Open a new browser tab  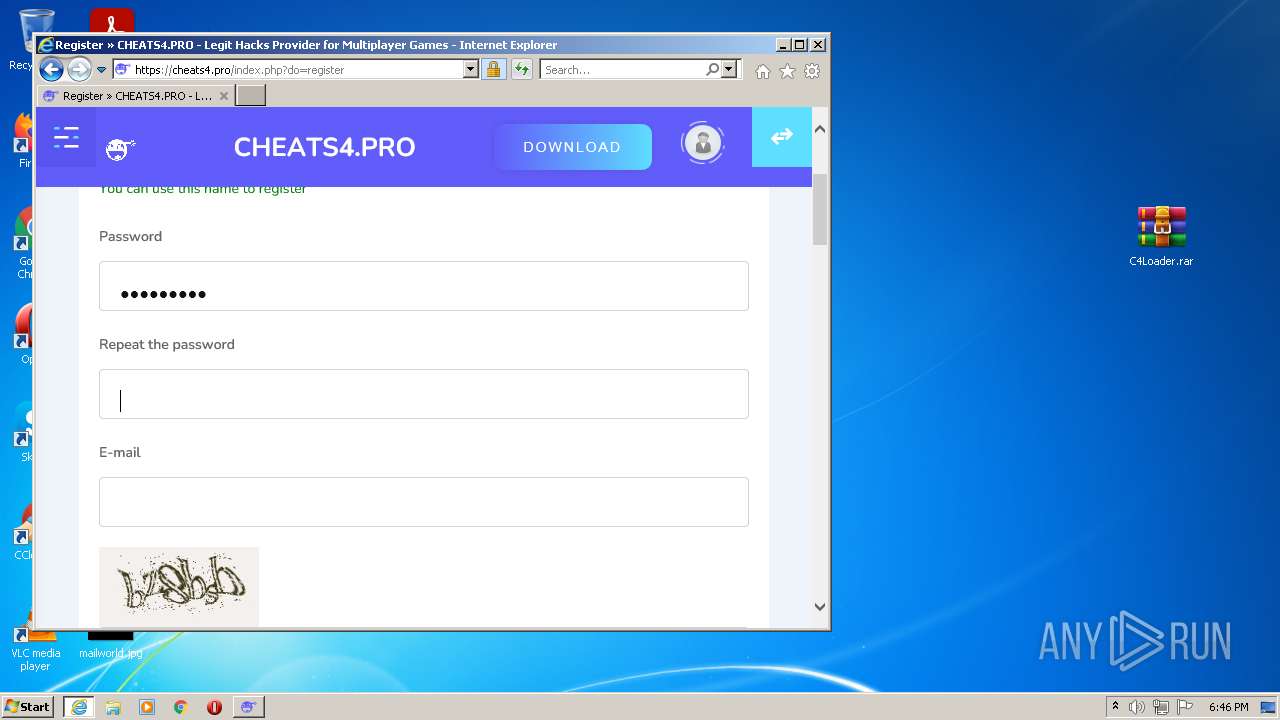click(251, 96)
